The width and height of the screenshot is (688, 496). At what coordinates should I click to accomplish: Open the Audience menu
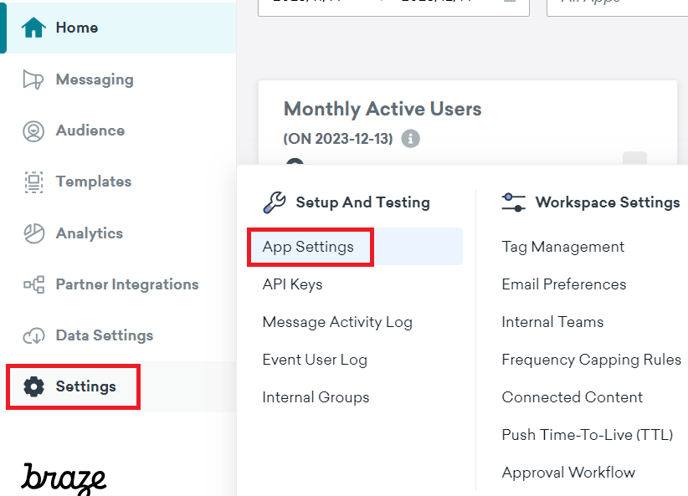point(90,130)
